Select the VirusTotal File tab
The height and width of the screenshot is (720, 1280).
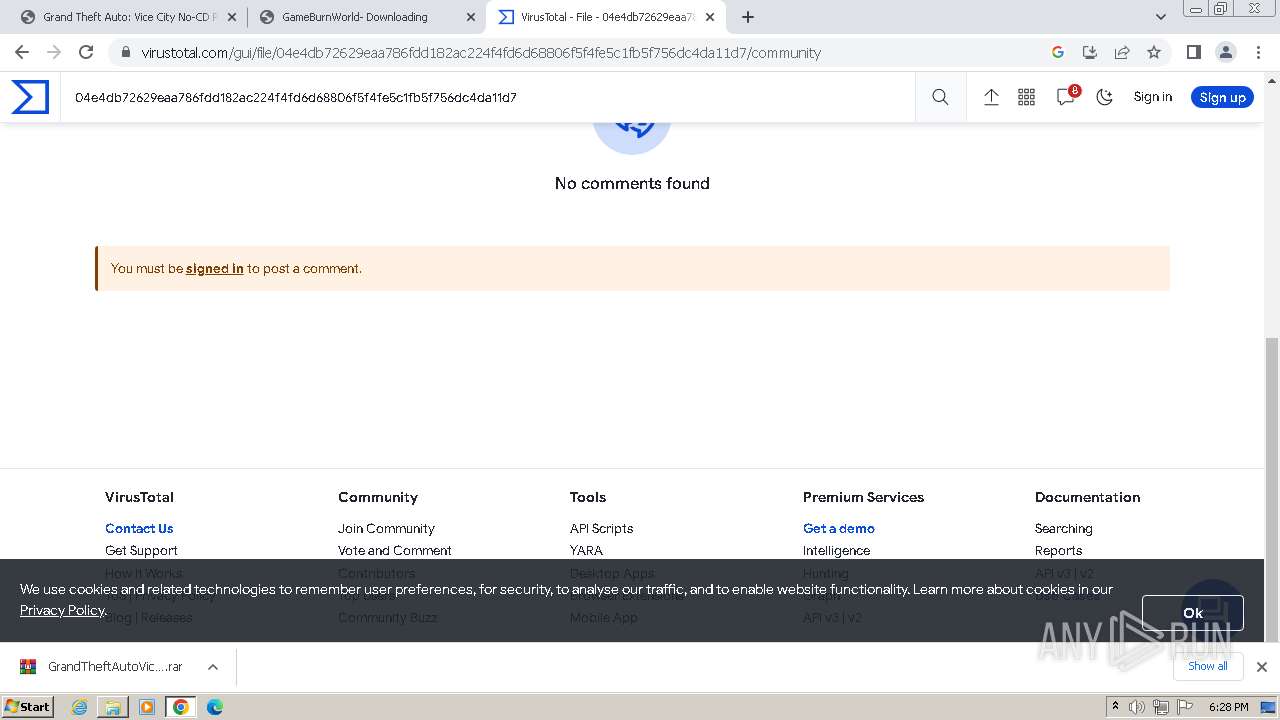(x=608, y=17)
